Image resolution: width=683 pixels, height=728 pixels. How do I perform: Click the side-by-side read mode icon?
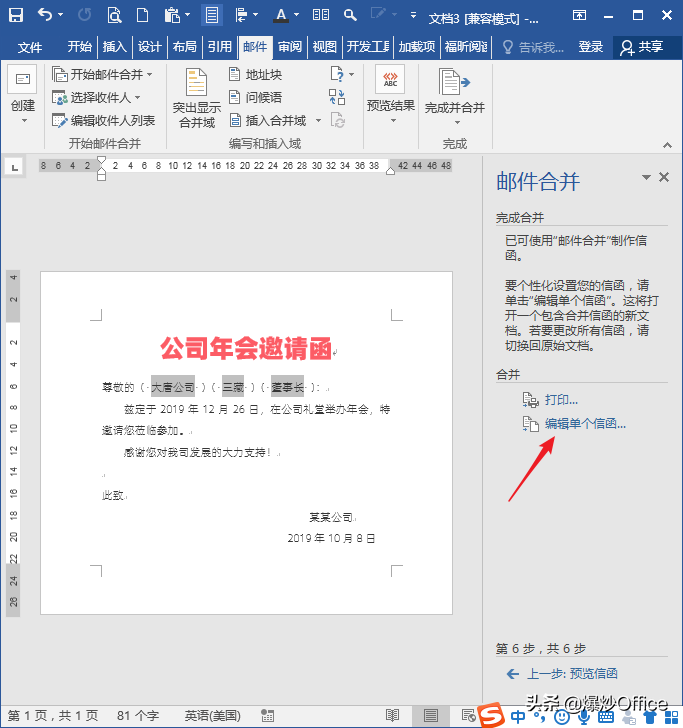321,15
